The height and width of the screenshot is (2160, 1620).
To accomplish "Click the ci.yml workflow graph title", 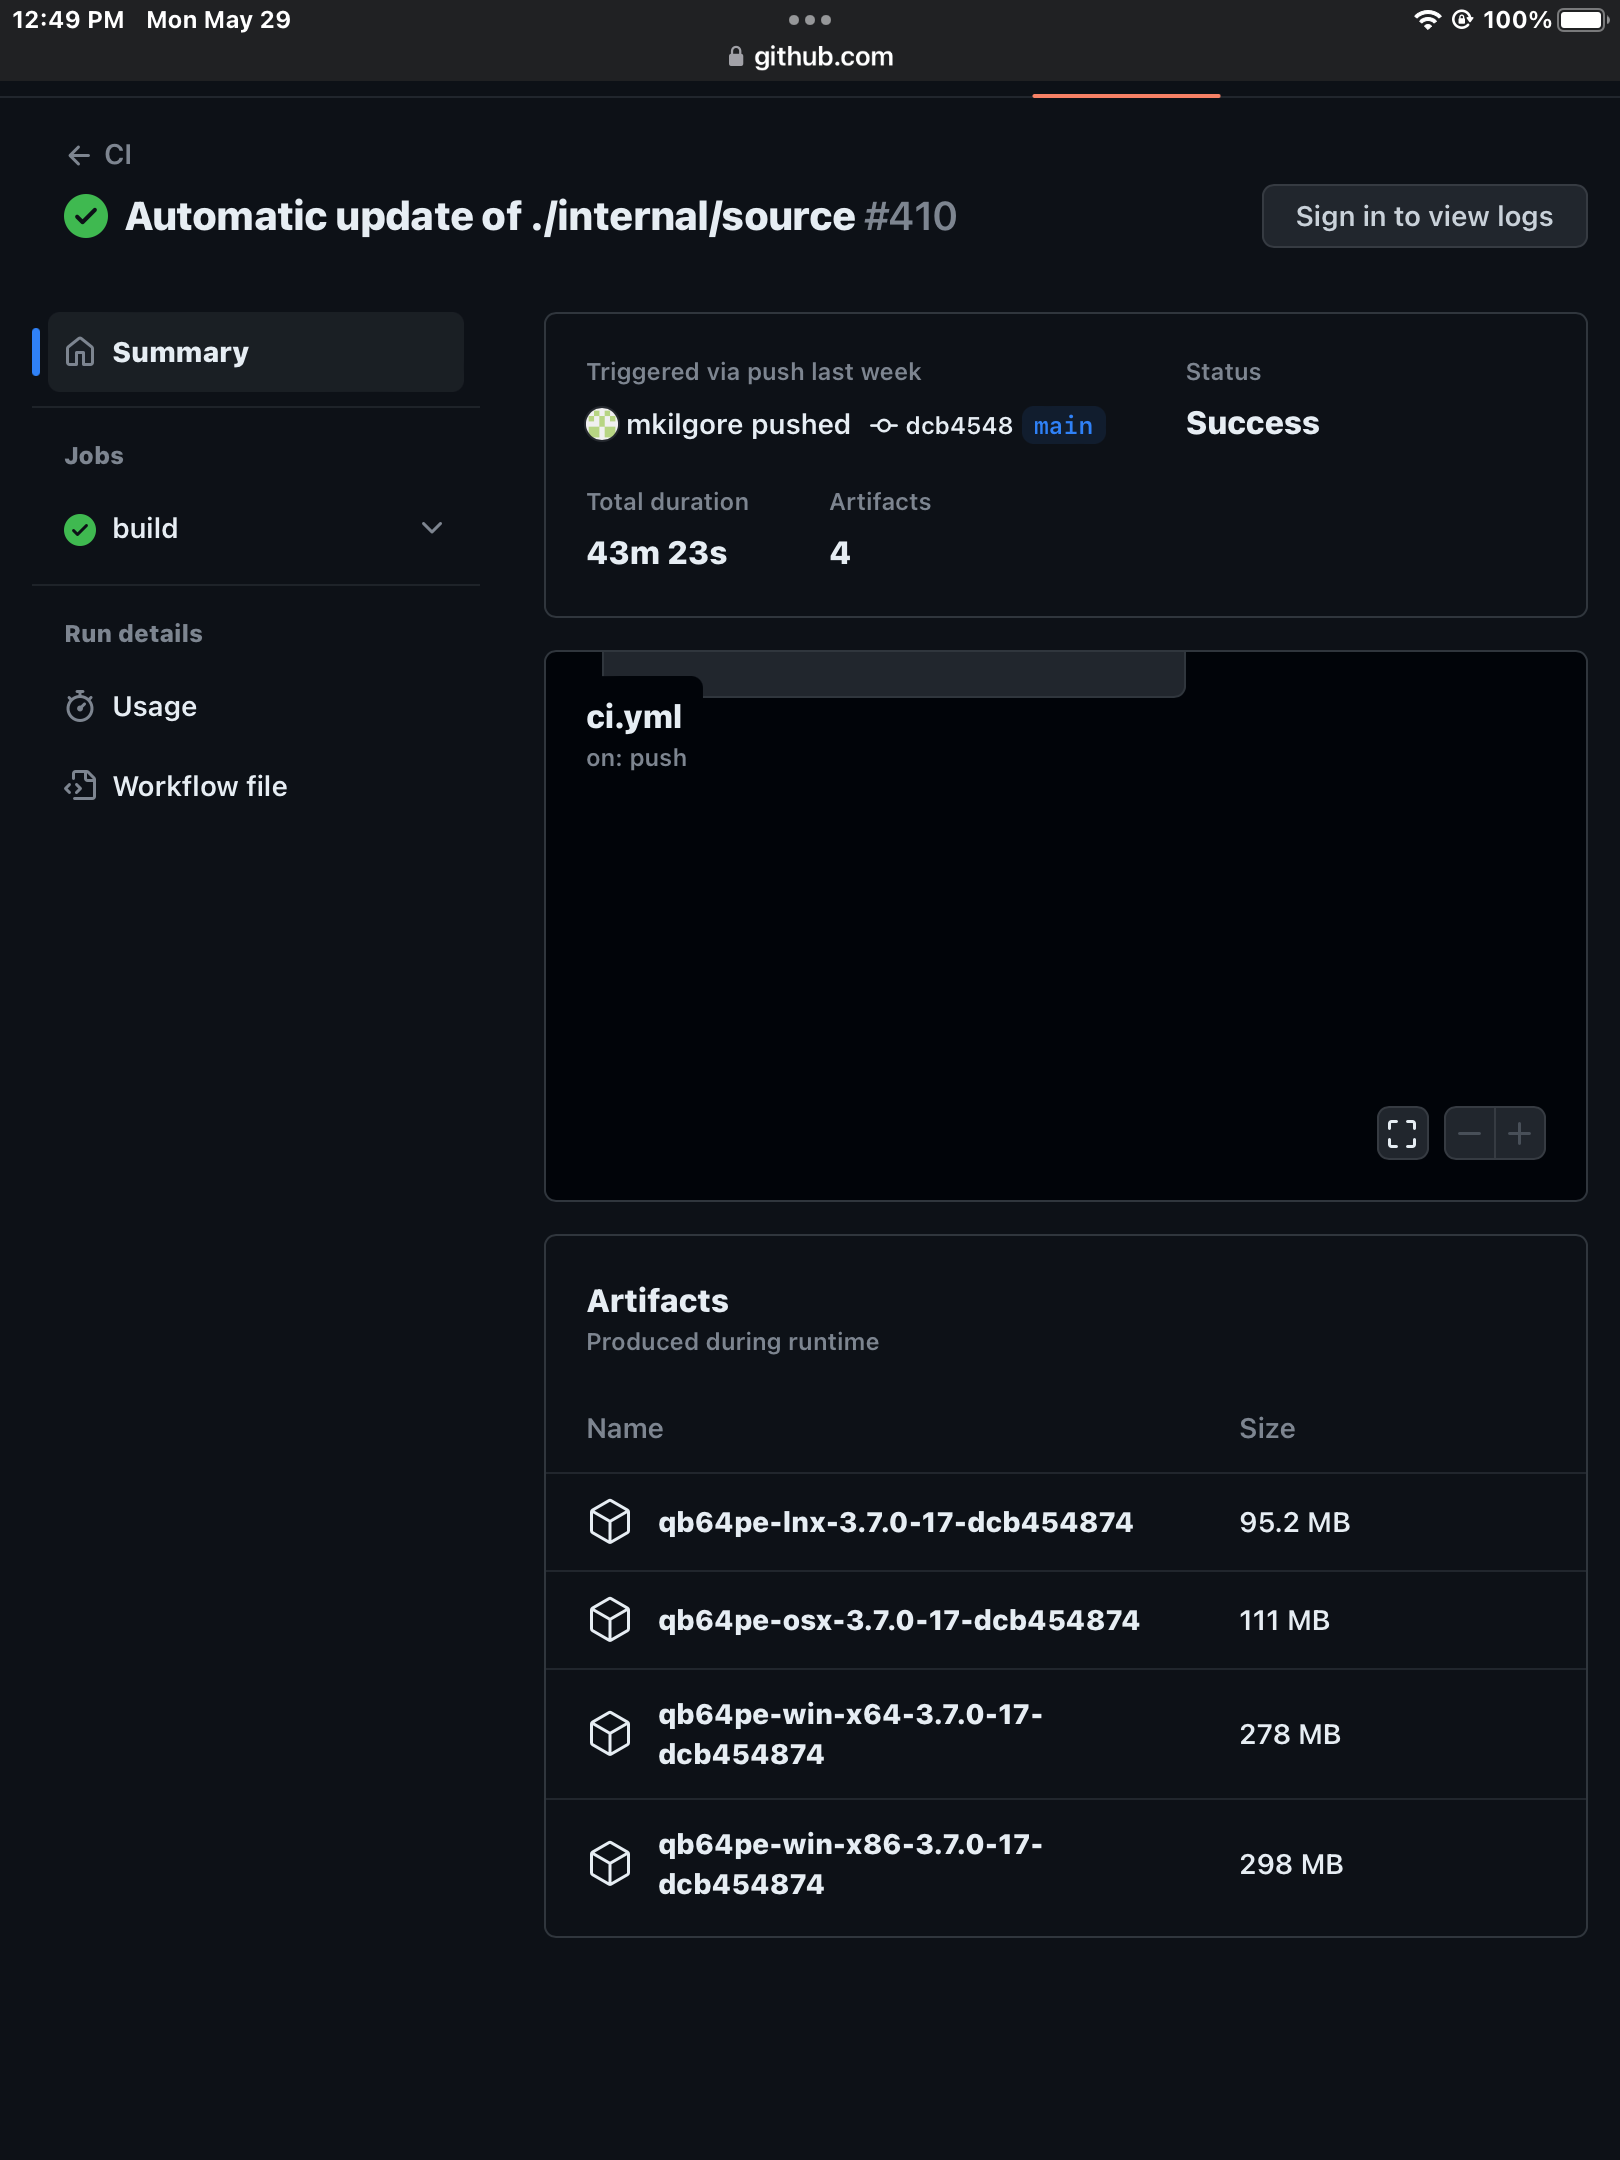I will coord(634,717).
